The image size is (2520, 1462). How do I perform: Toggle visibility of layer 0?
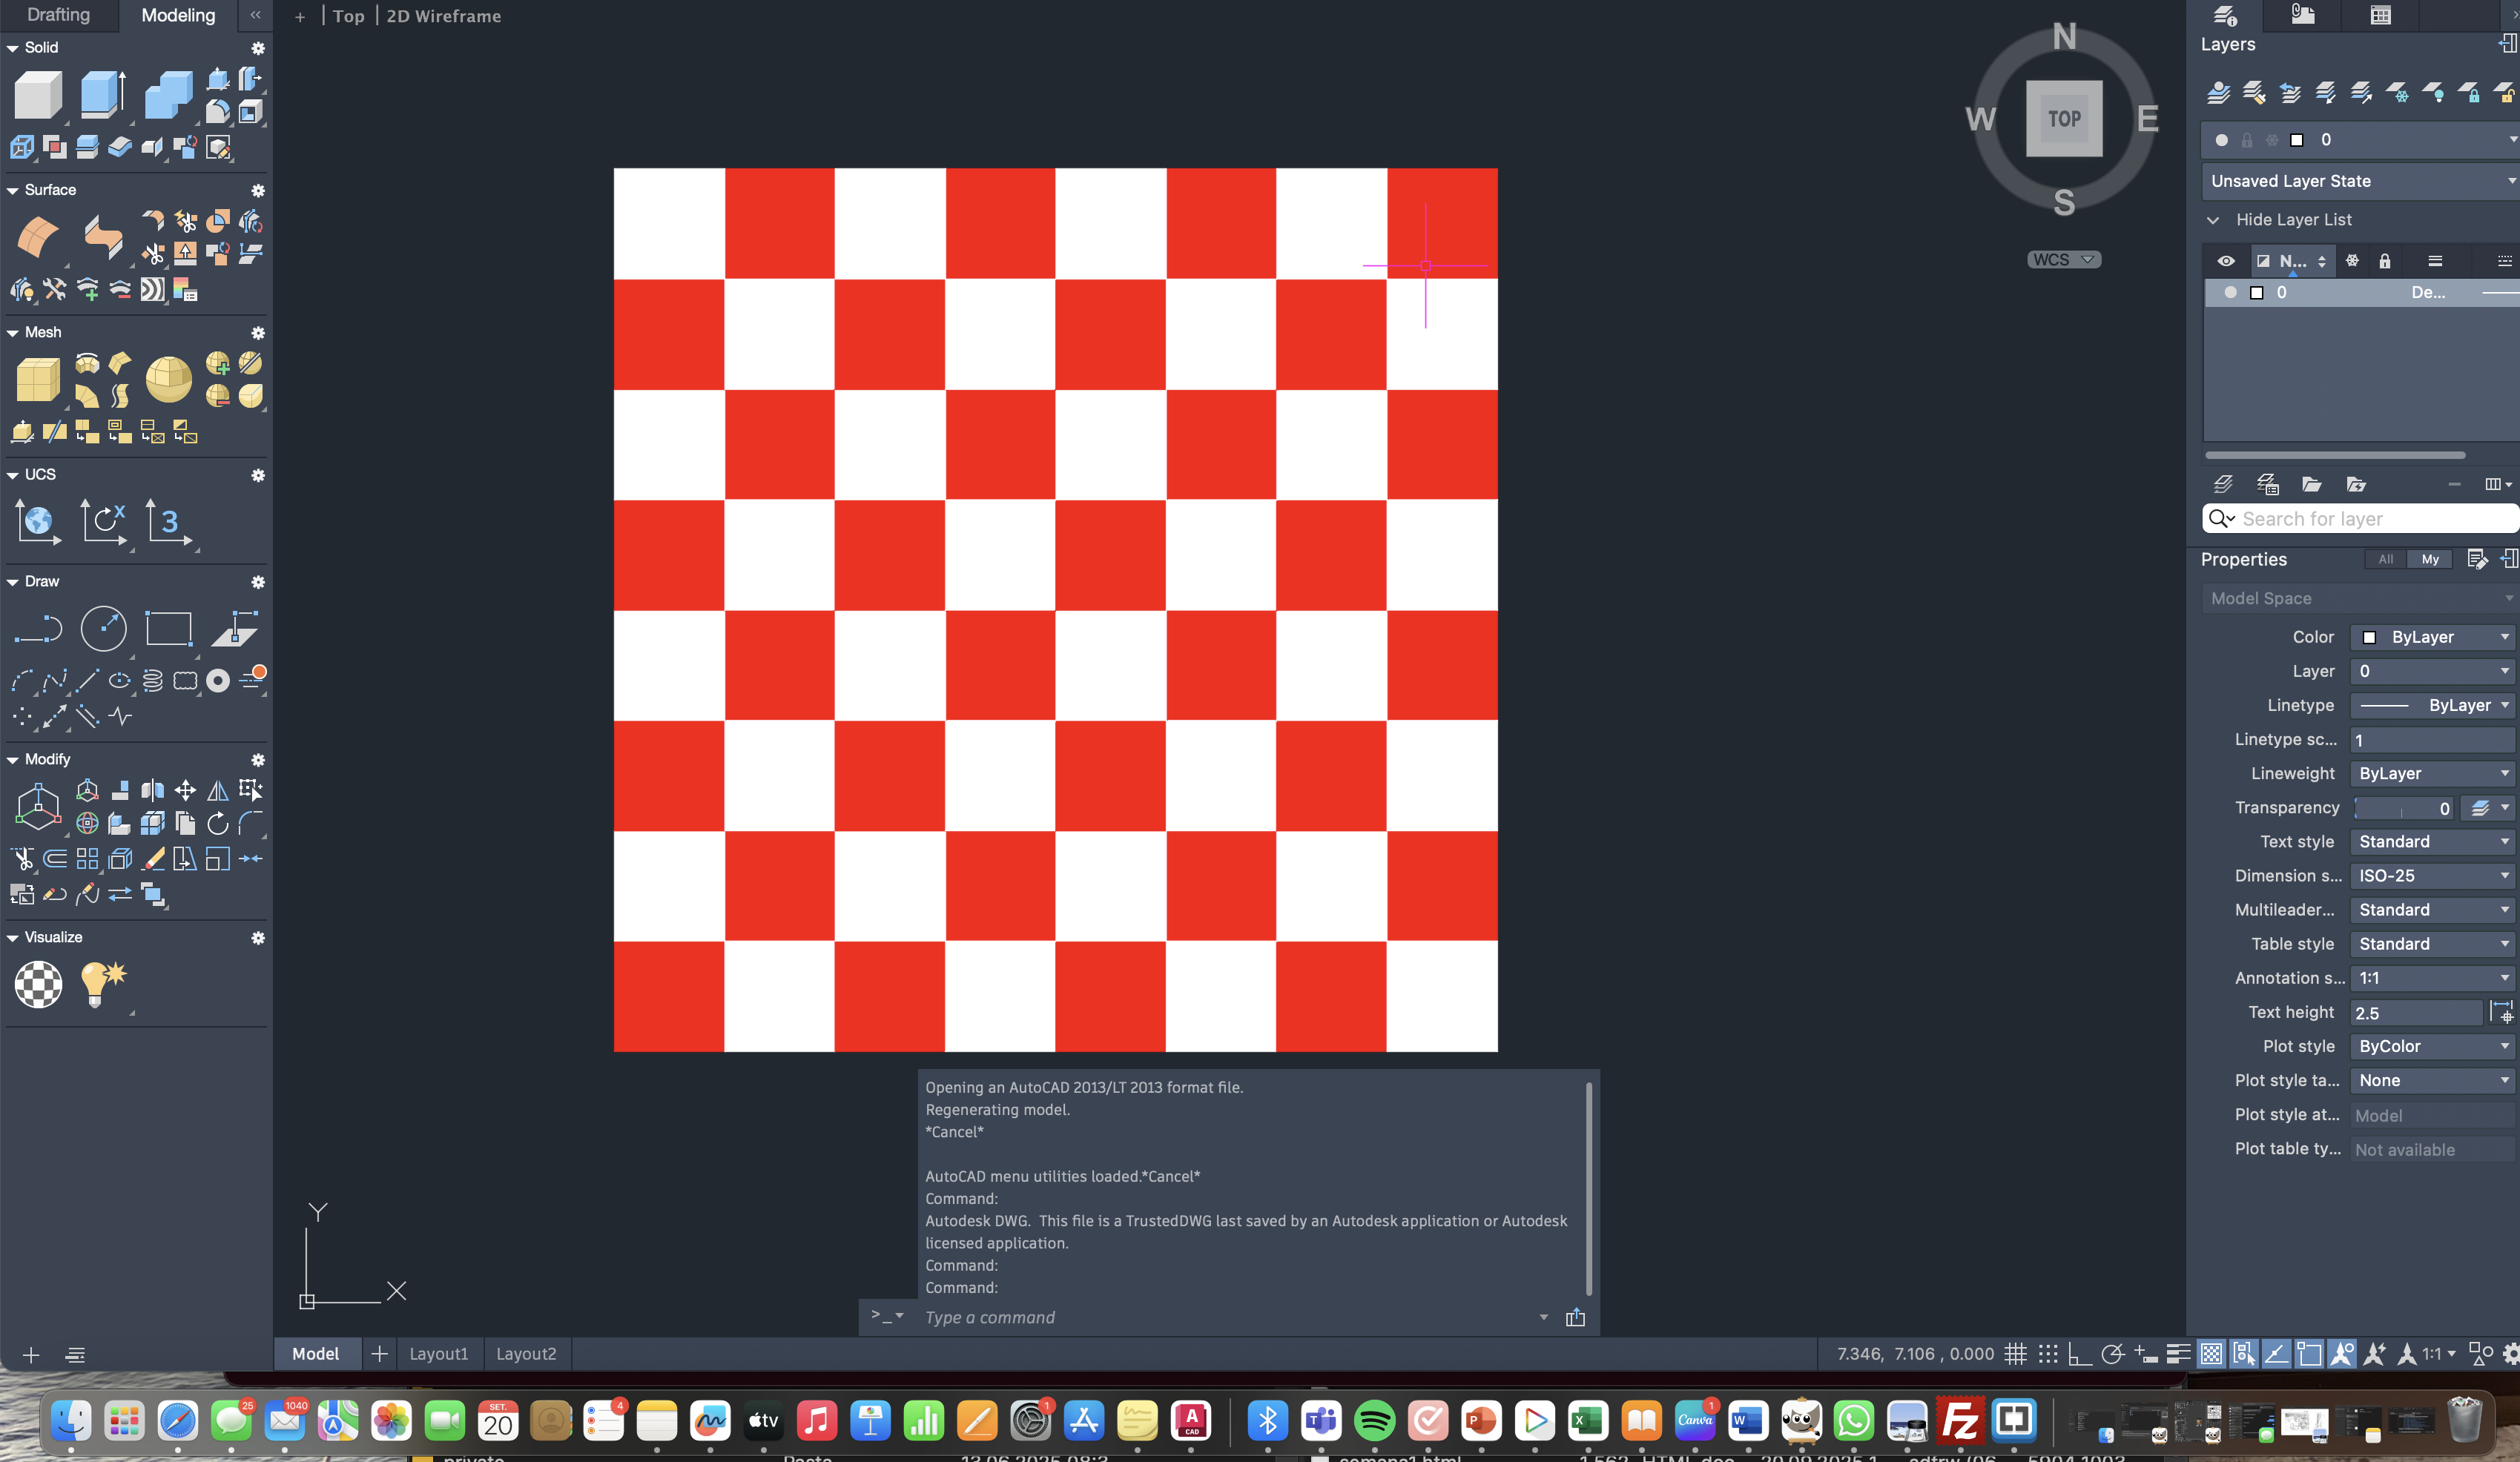(x=2229, y=293)
